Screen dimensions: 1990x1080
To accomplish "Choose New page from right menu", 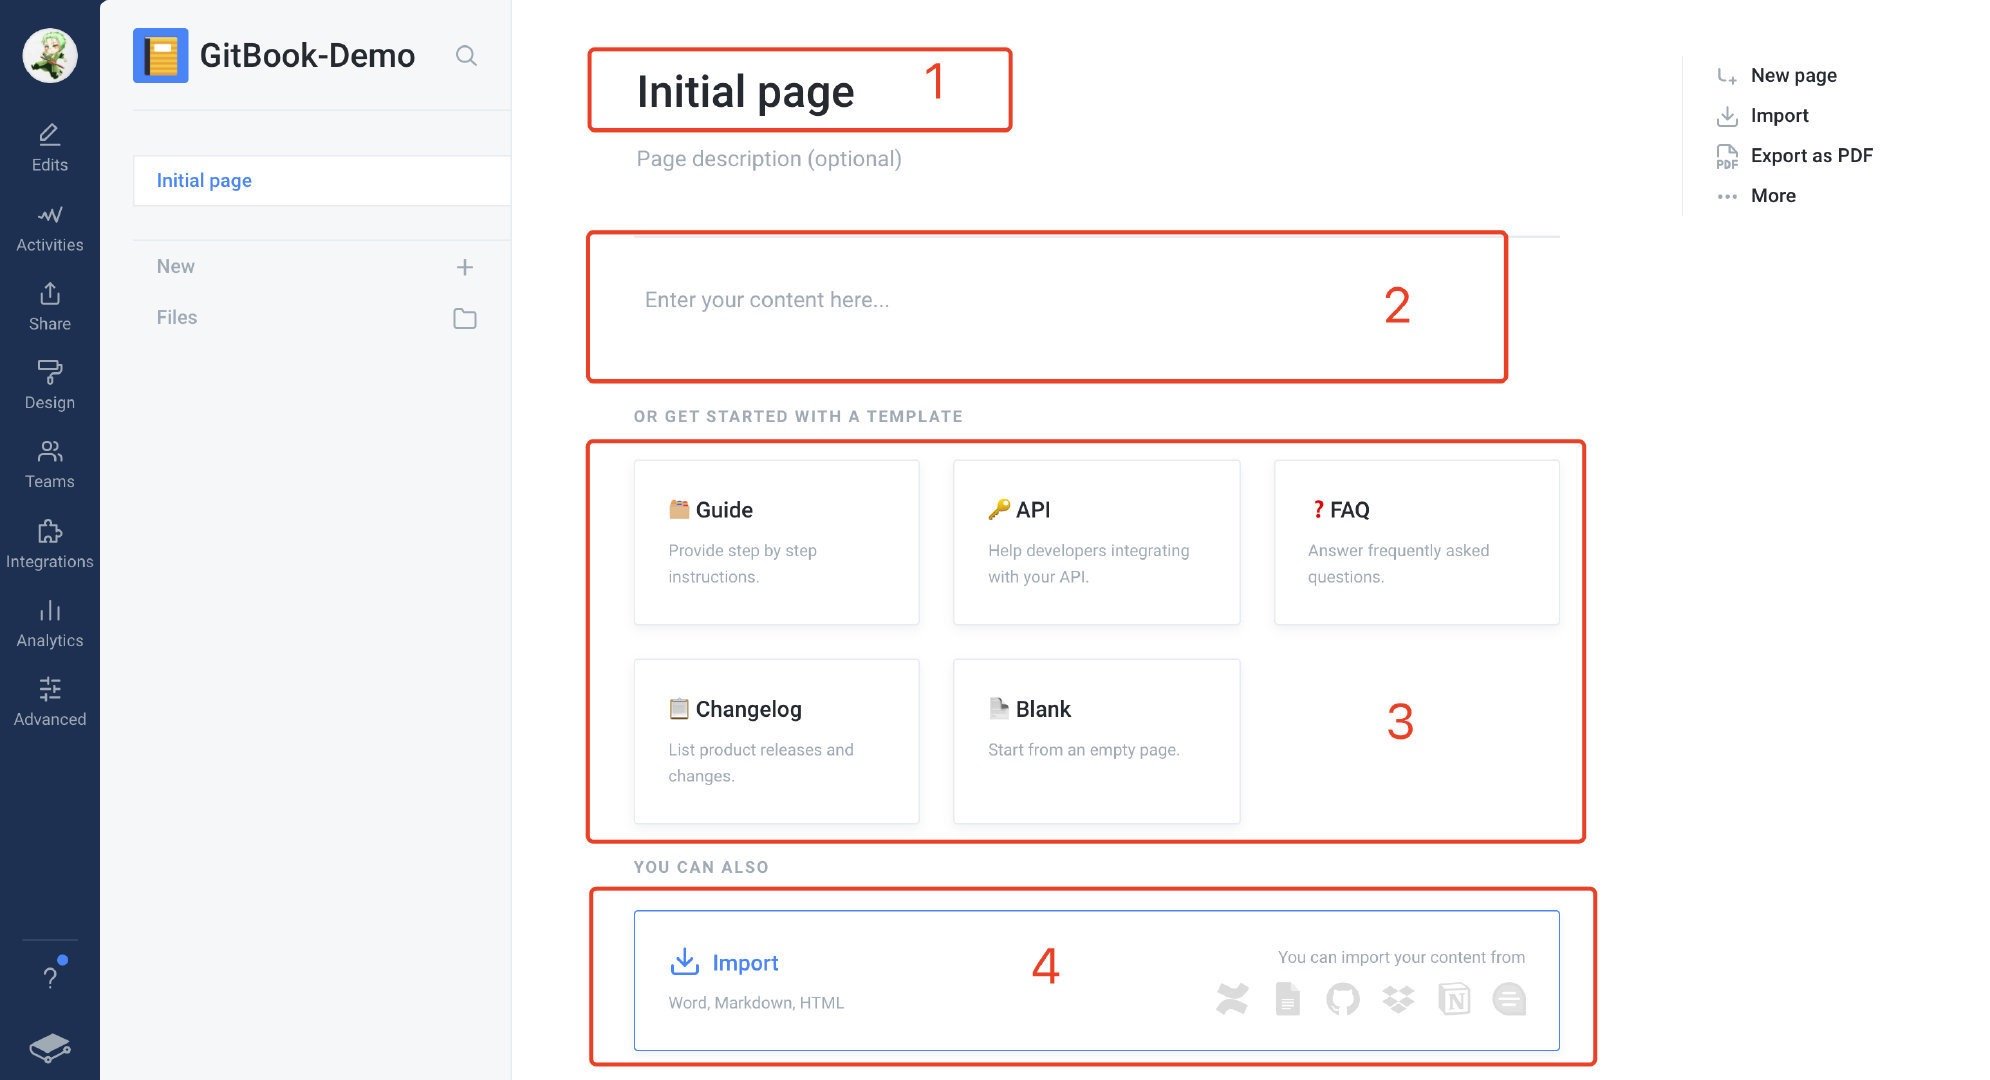I will coord(1792,76).
